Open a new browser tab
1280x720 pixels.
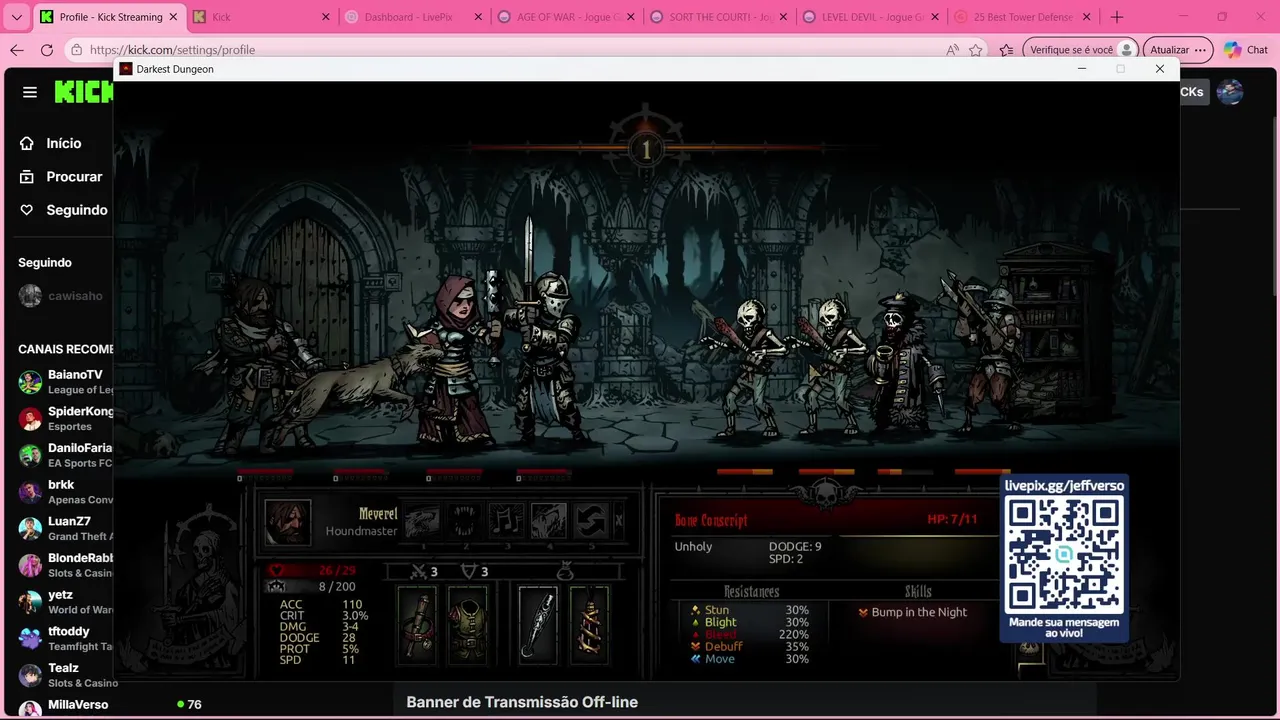(x=1117, y=17)
